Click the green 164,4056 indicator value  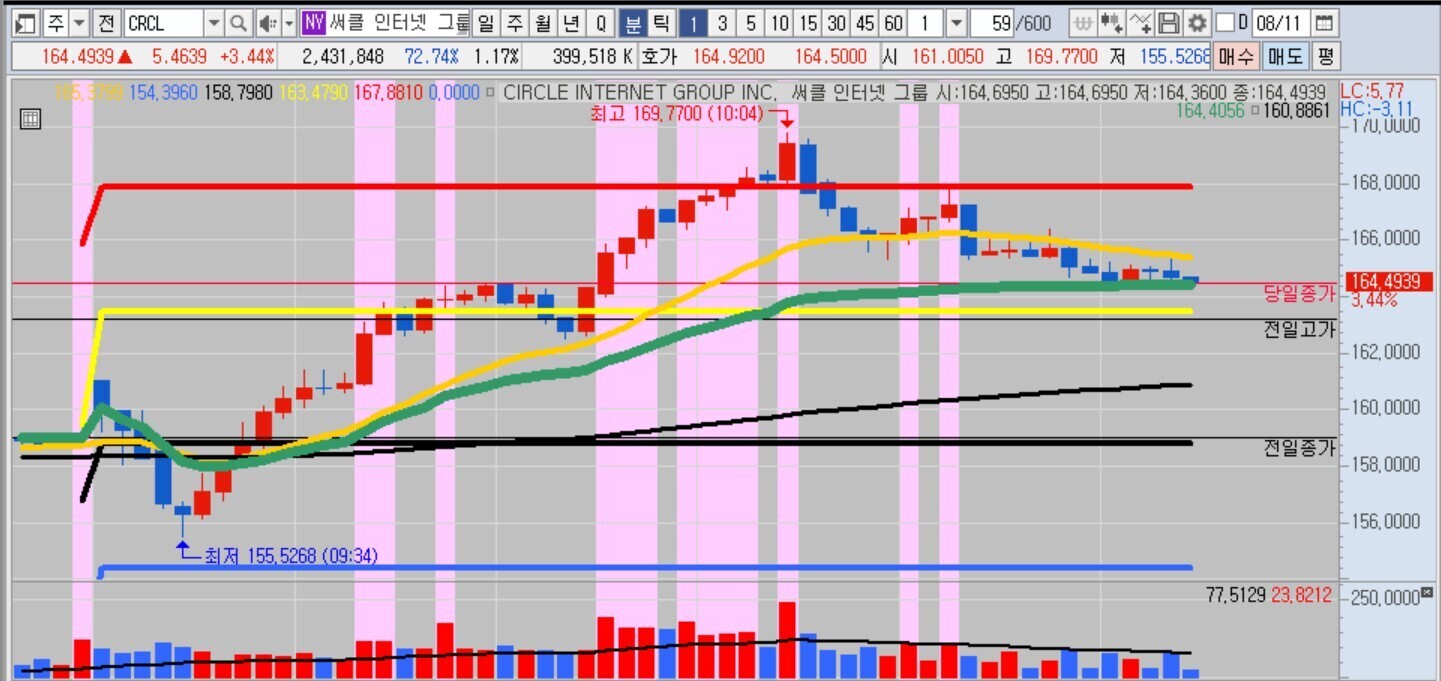1210,111
